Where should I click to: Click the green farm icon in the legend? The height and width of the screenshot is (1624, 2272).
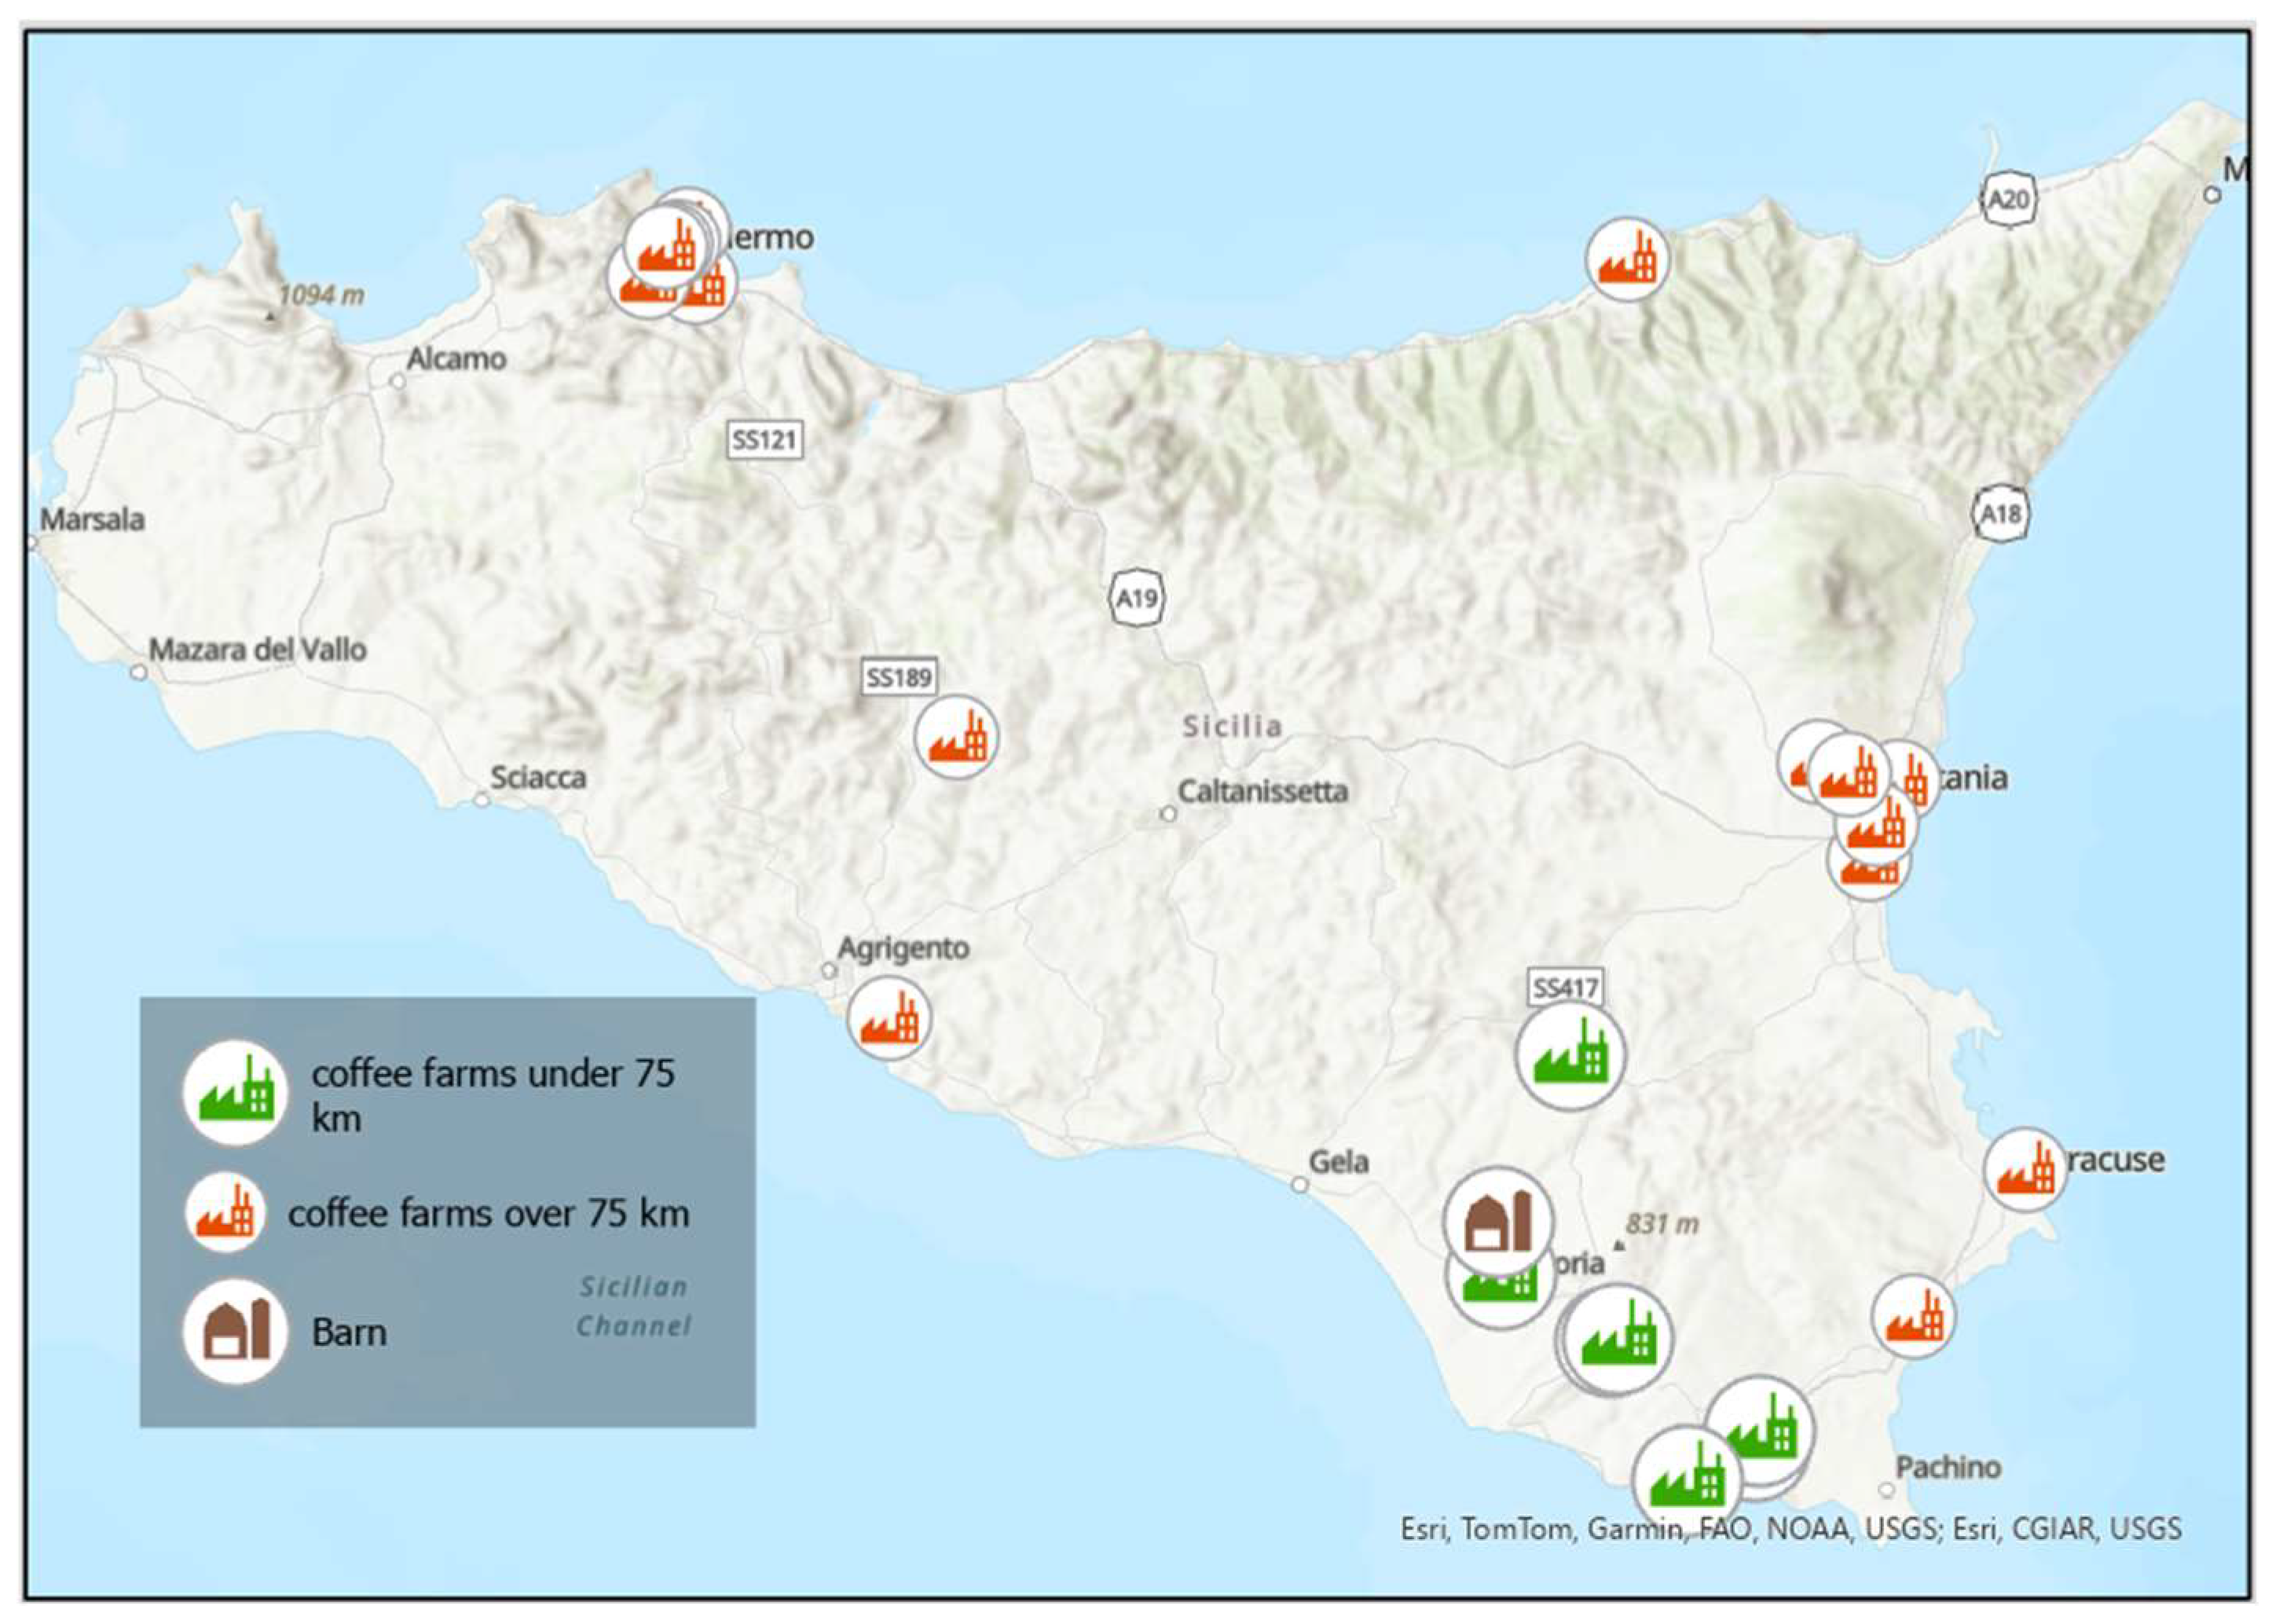click(235, 1092)
